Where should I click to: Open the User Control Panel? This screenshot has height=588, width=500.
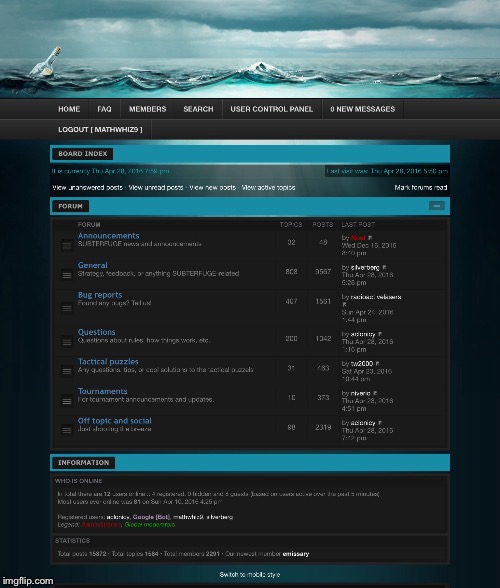[272, 109]
